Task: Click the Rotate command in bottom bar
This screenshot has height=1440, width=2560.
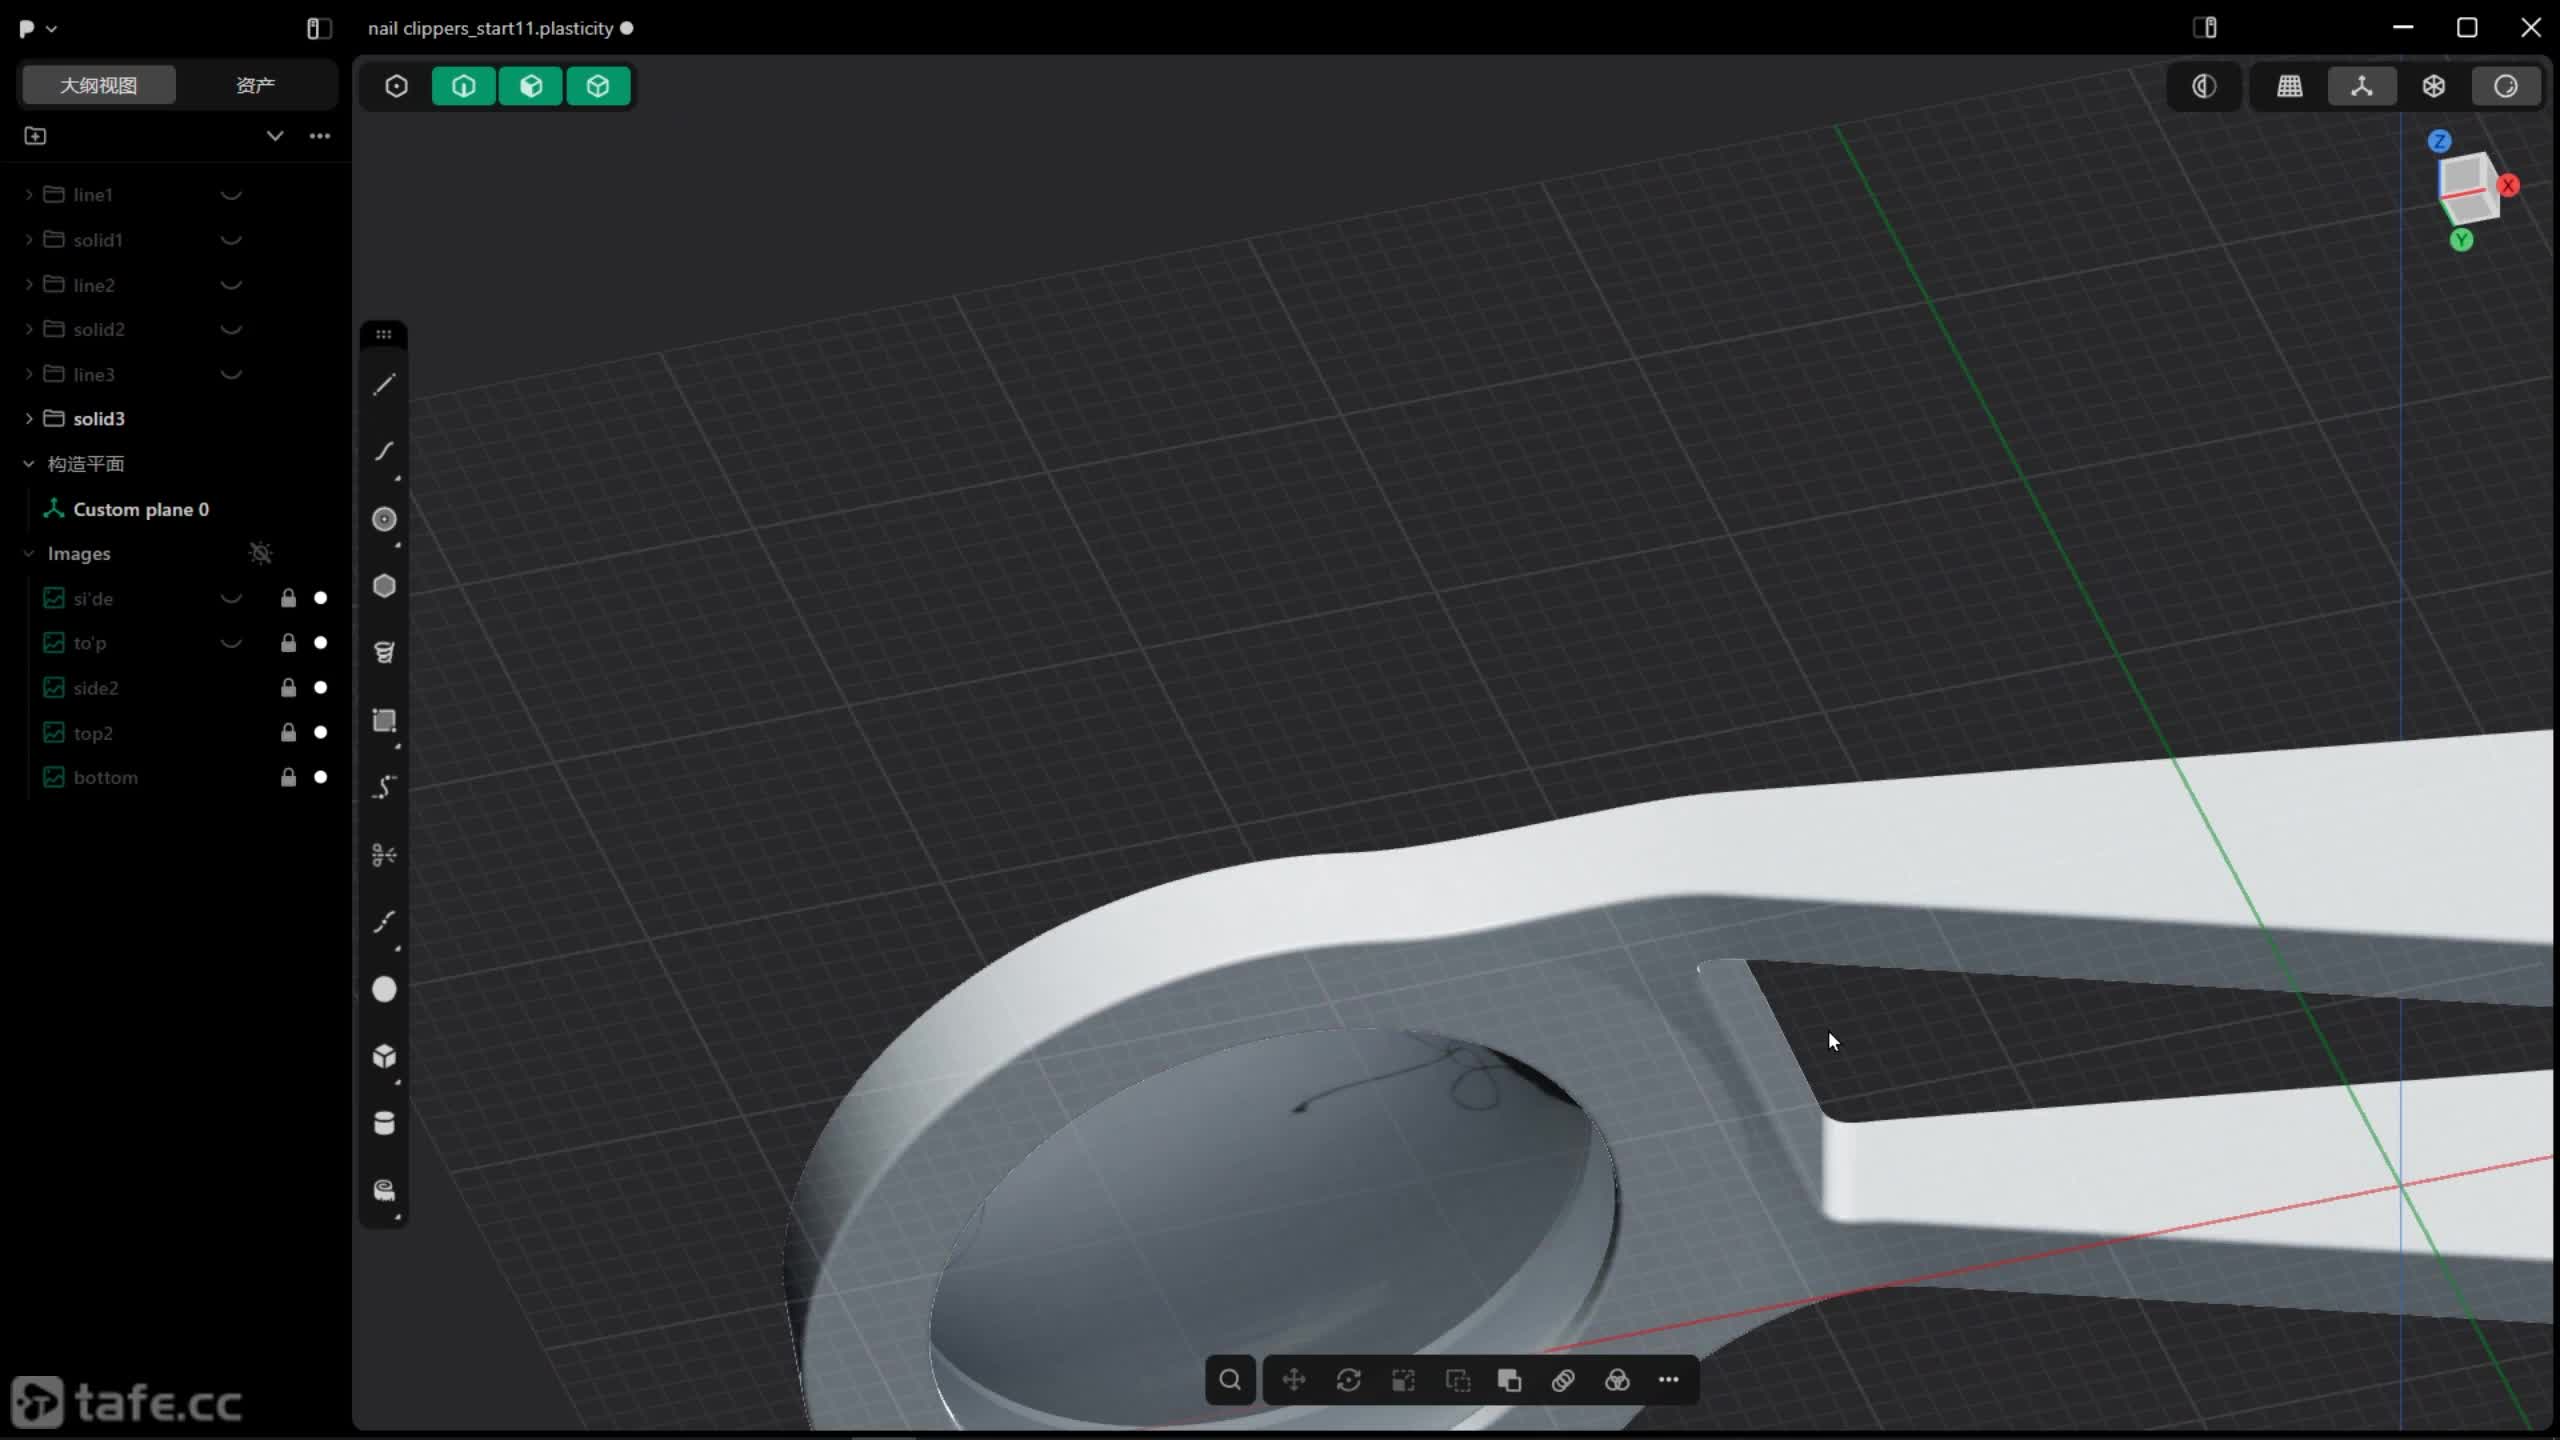Action: click(x=1348, y=1380)
